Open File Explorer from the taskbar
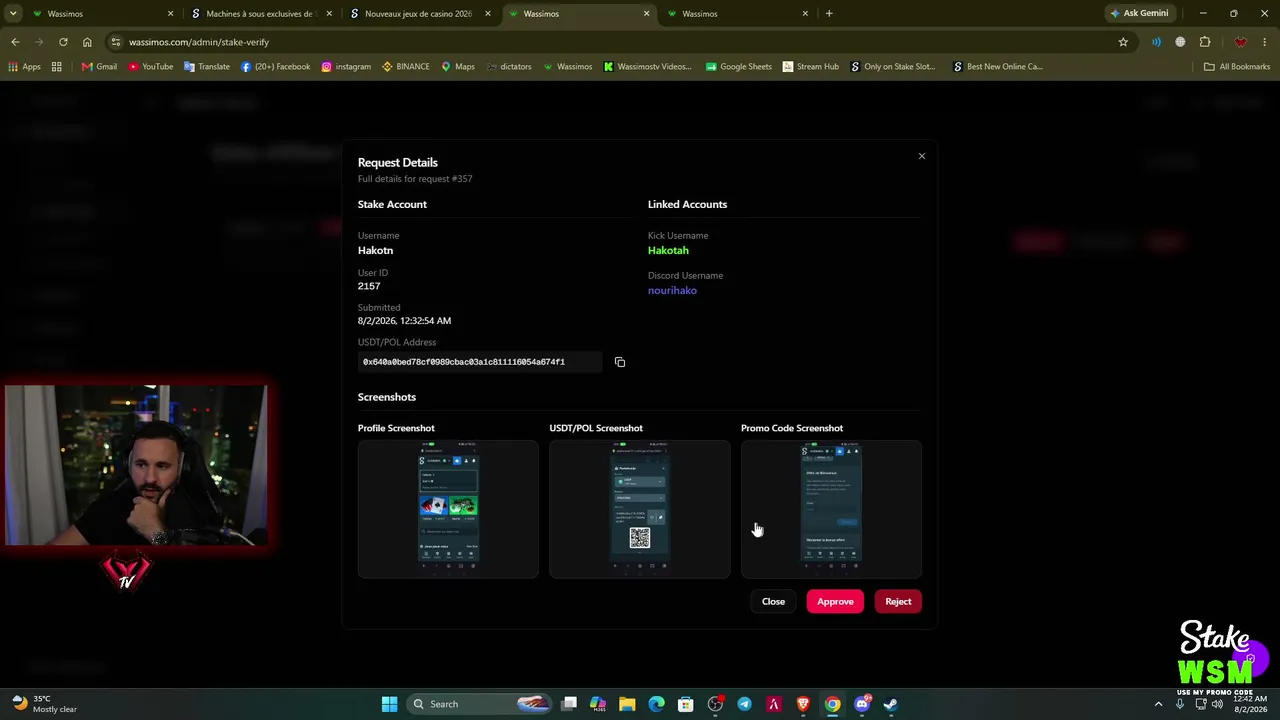1280x720 pixels. (x=627, y=704)
